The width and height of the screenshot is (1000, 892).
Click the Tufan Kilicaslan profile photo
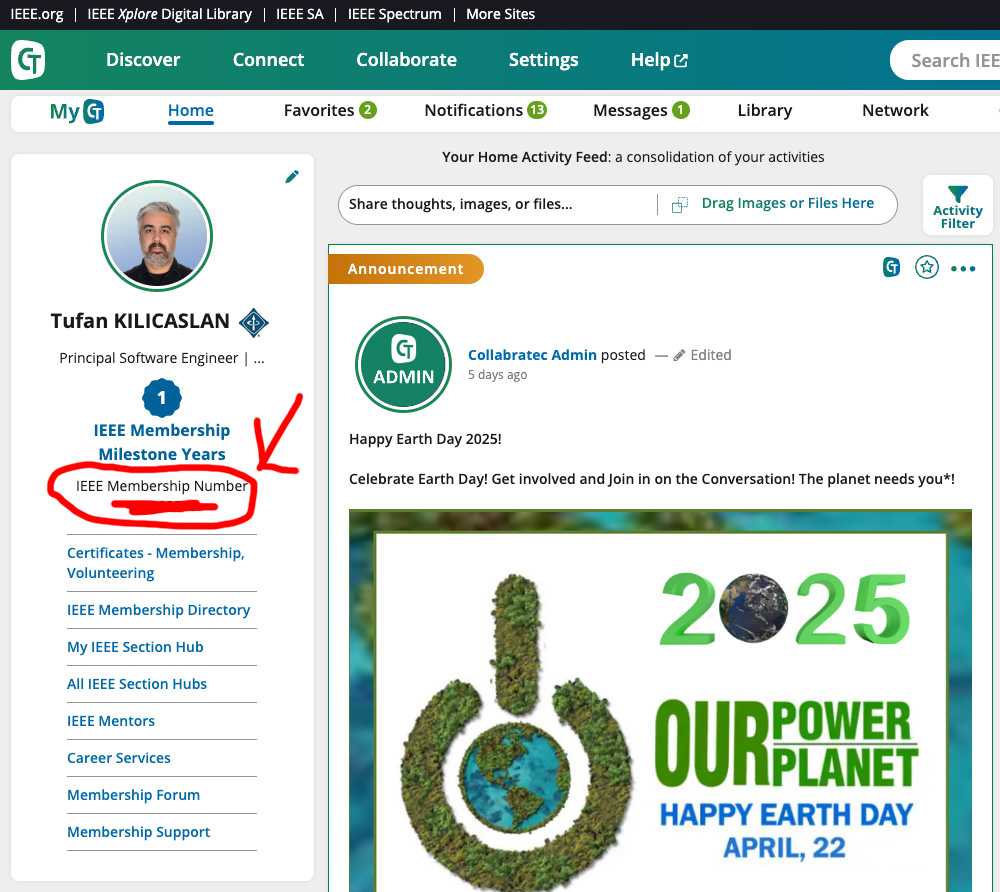coord(157,236)
